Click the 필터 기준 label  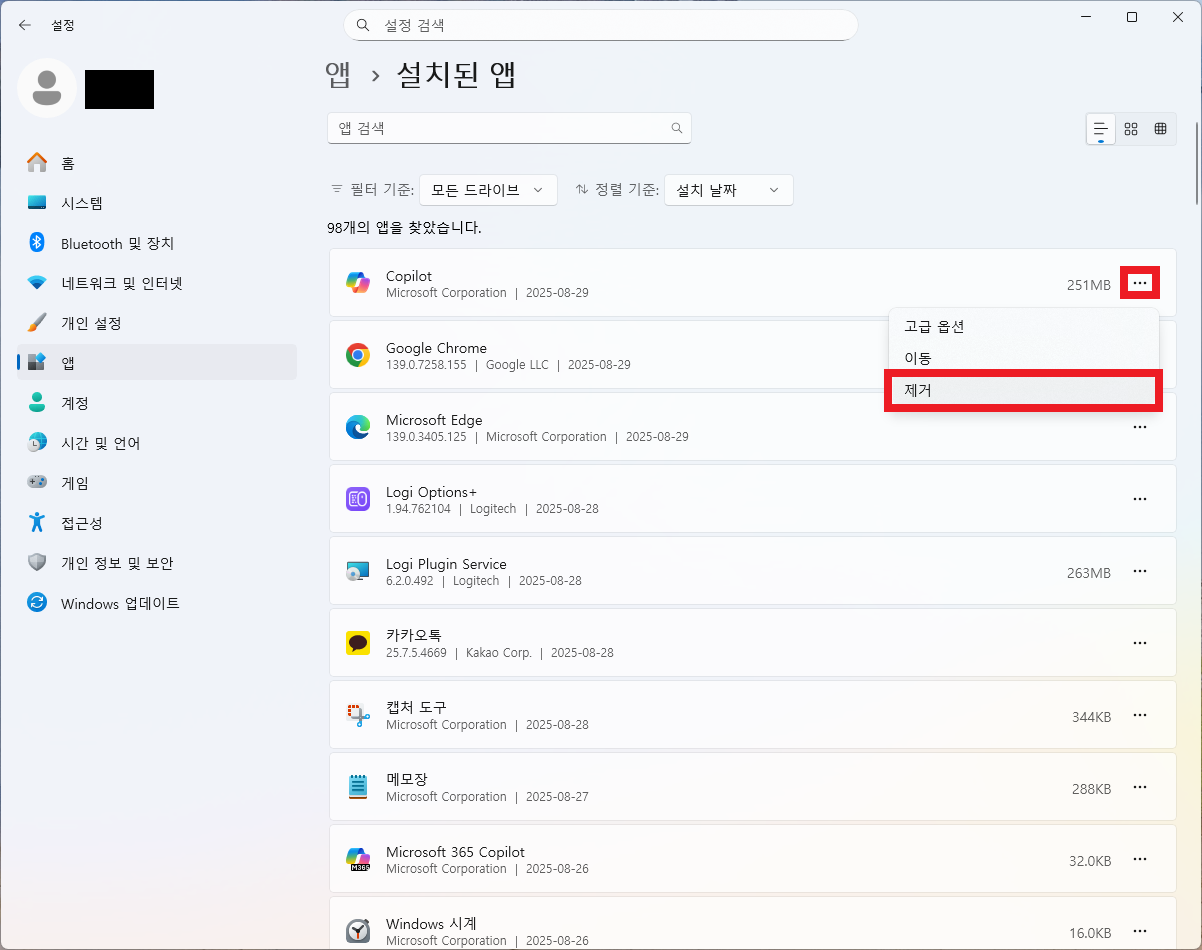pos(381,190)
